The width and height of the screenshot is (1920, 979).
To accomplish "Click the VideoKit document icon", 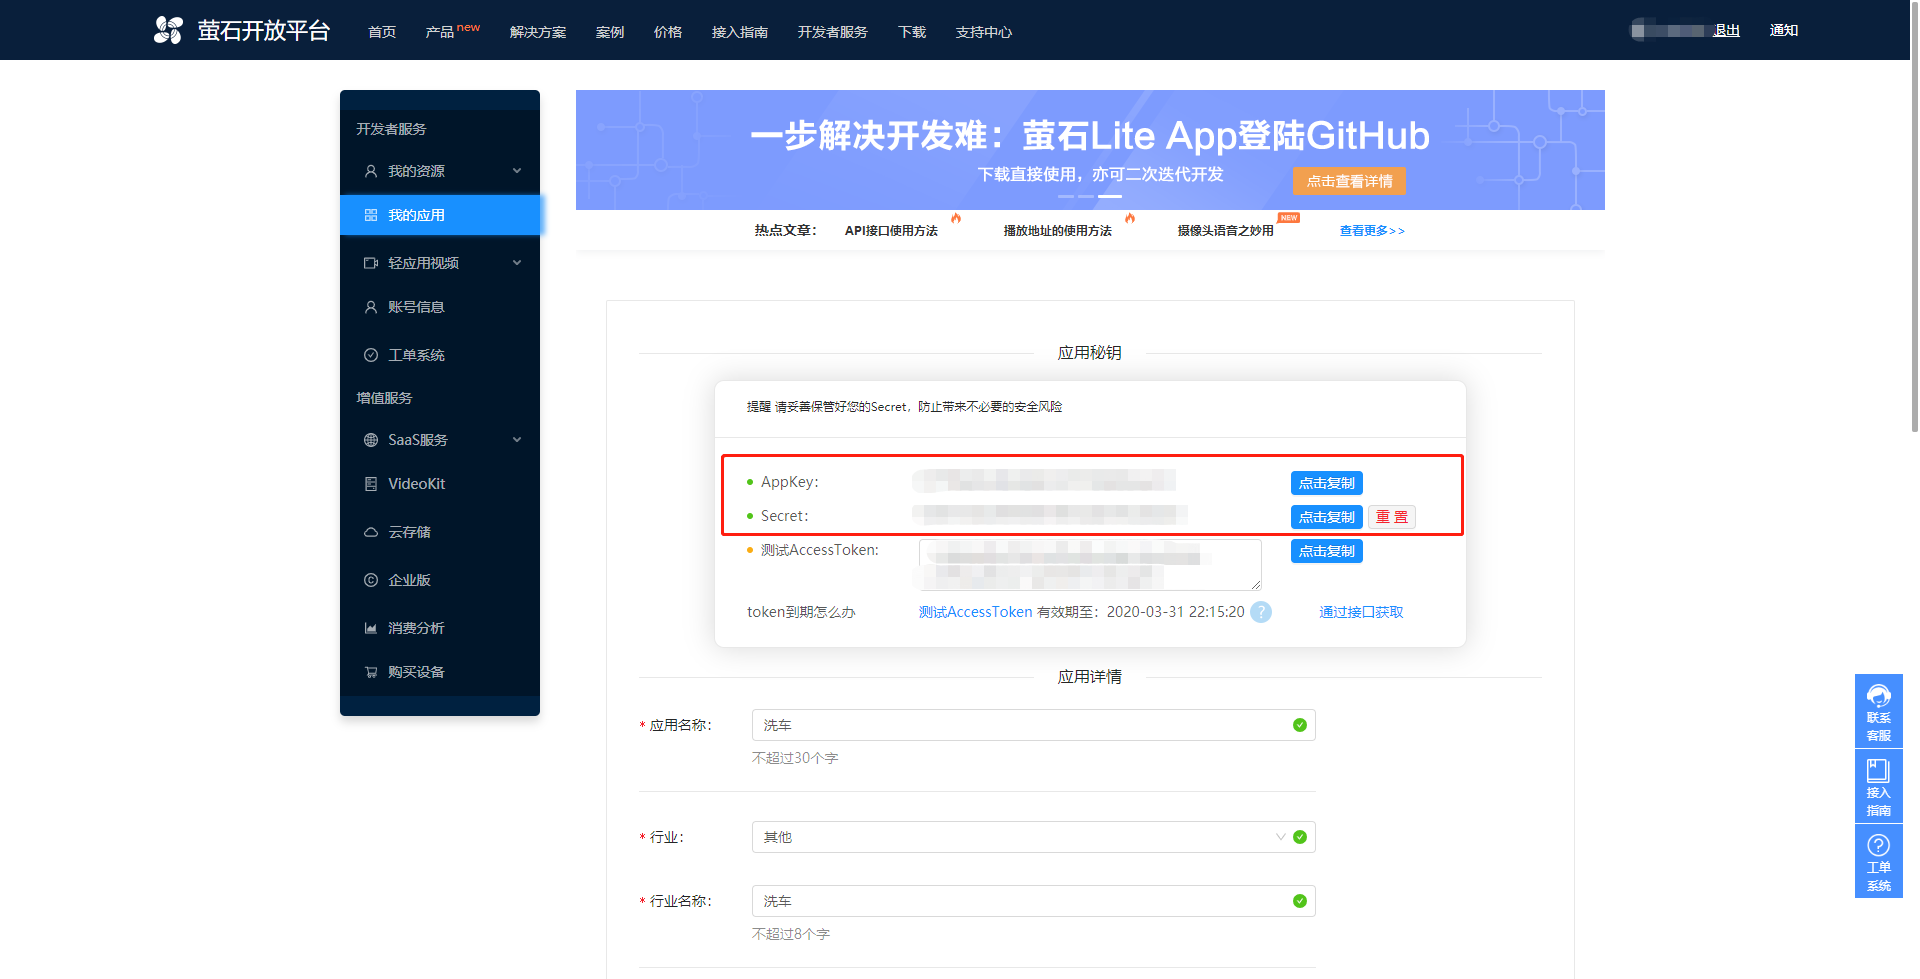I will [x=371, y=484].
